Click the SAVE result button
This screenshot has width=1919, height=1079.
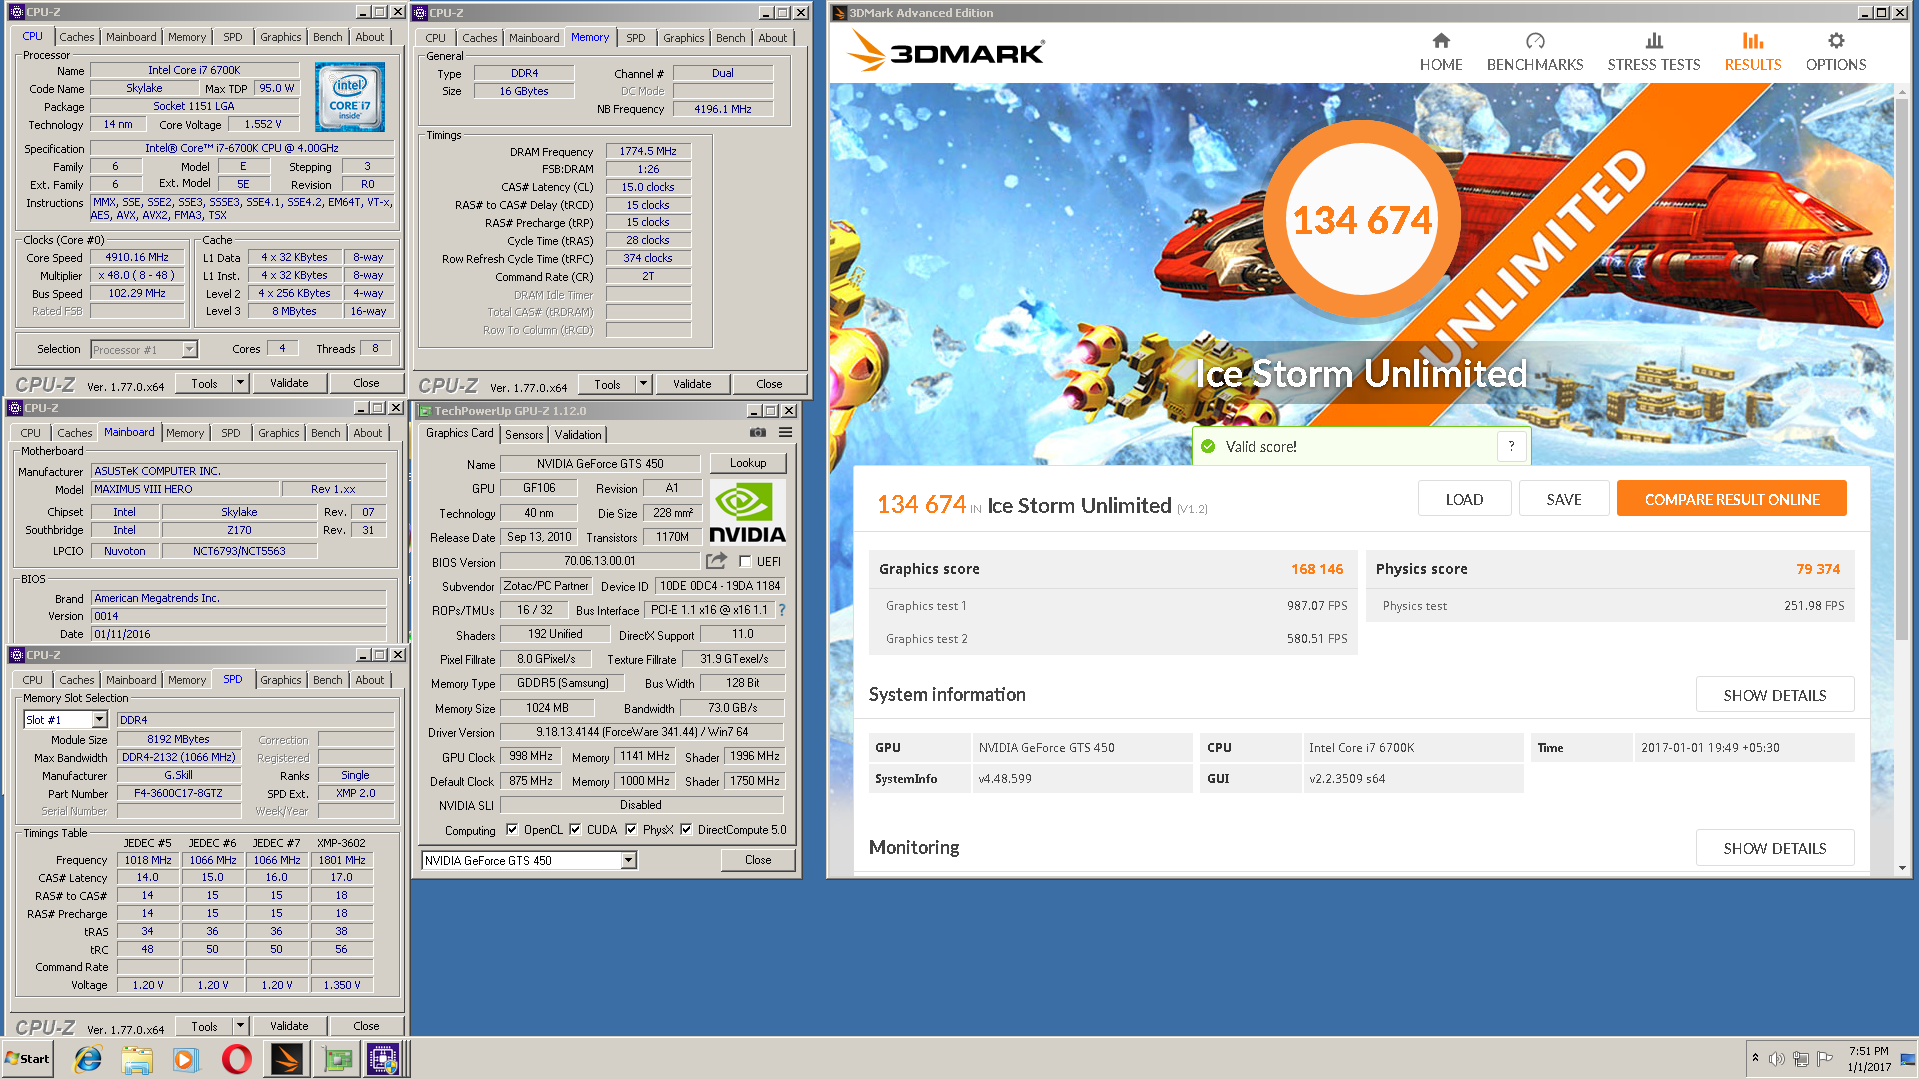pyautogui.click(x=1564, y=499)
